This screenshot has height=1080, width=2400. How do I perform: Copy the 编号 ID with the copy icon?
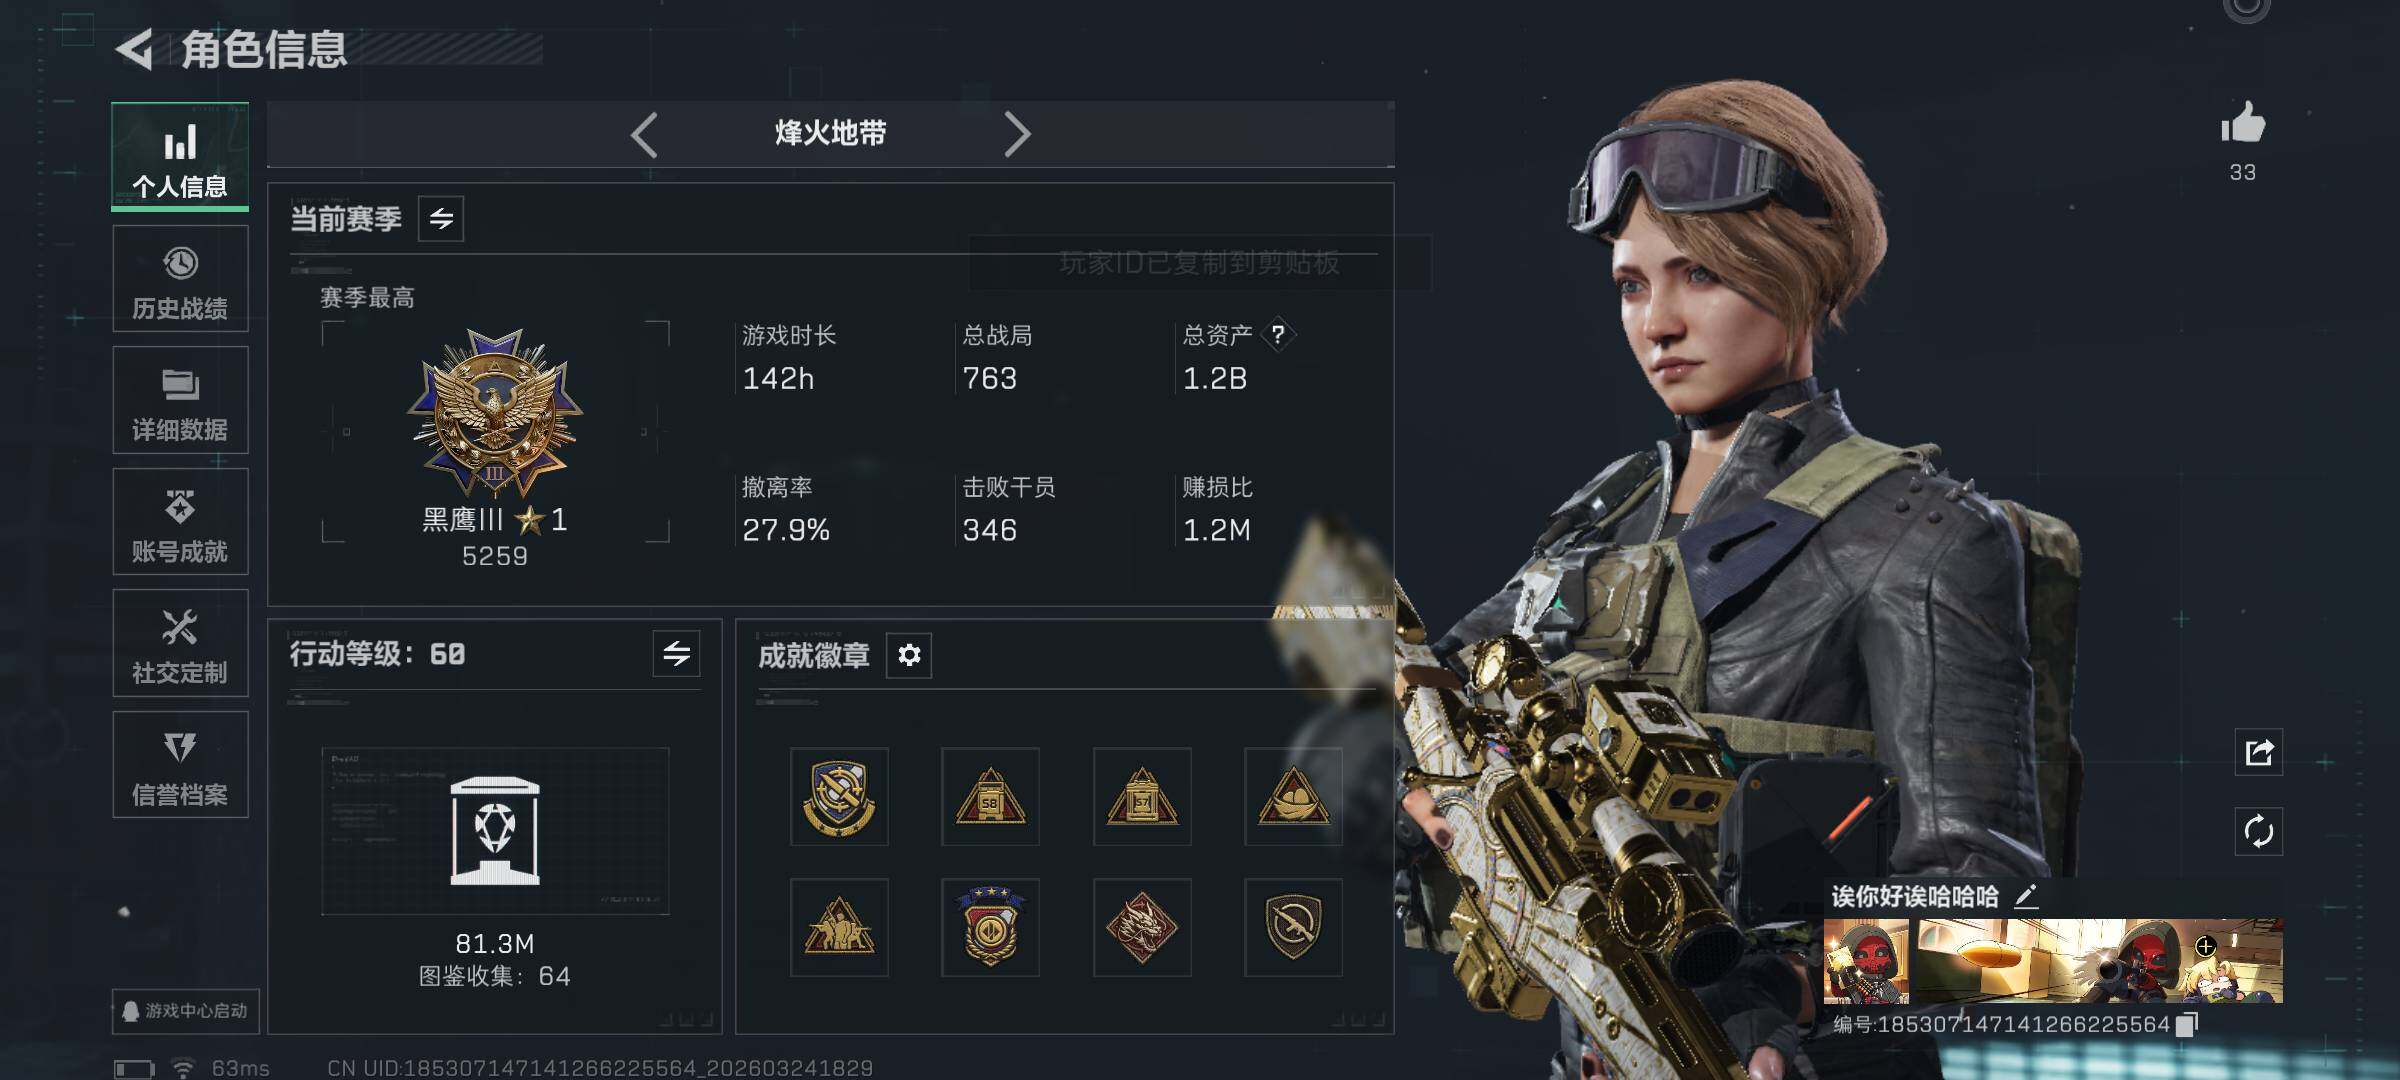(x=2186, y=1024)
